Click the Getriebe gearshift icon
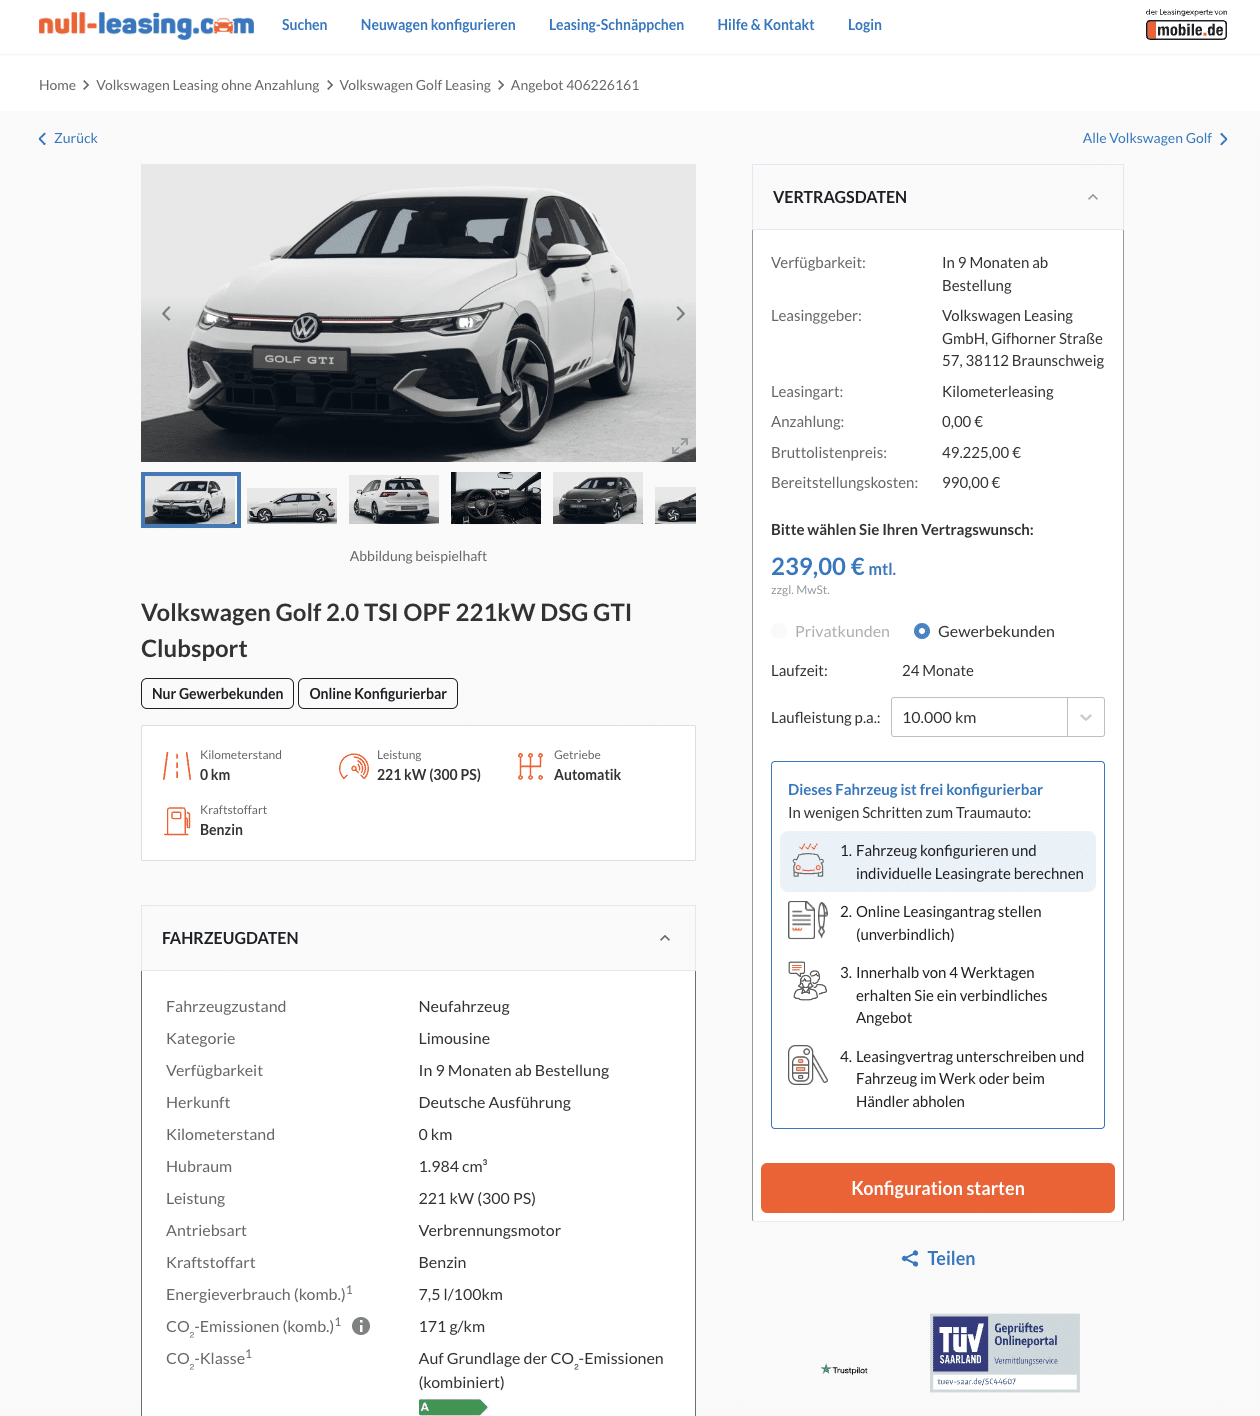 pos(531,766)
